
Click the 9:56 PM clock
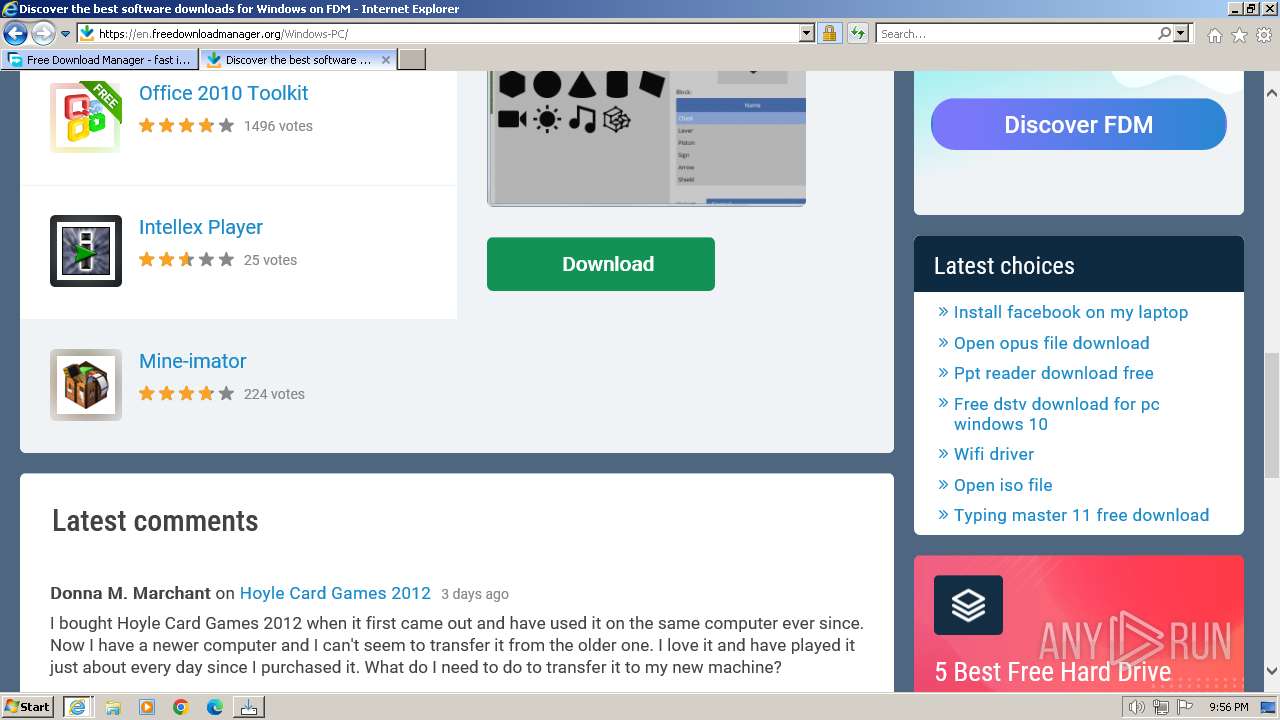[1228, 707]
